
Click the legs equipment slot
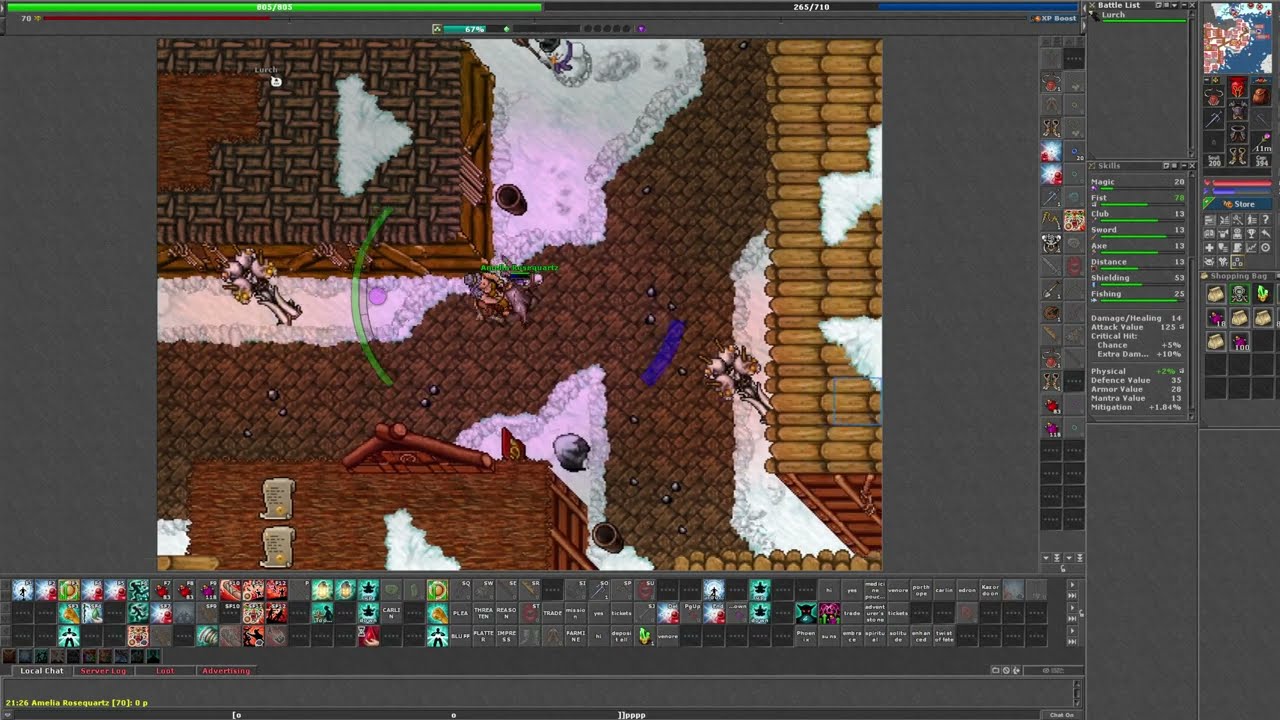tap(1236, 132)
